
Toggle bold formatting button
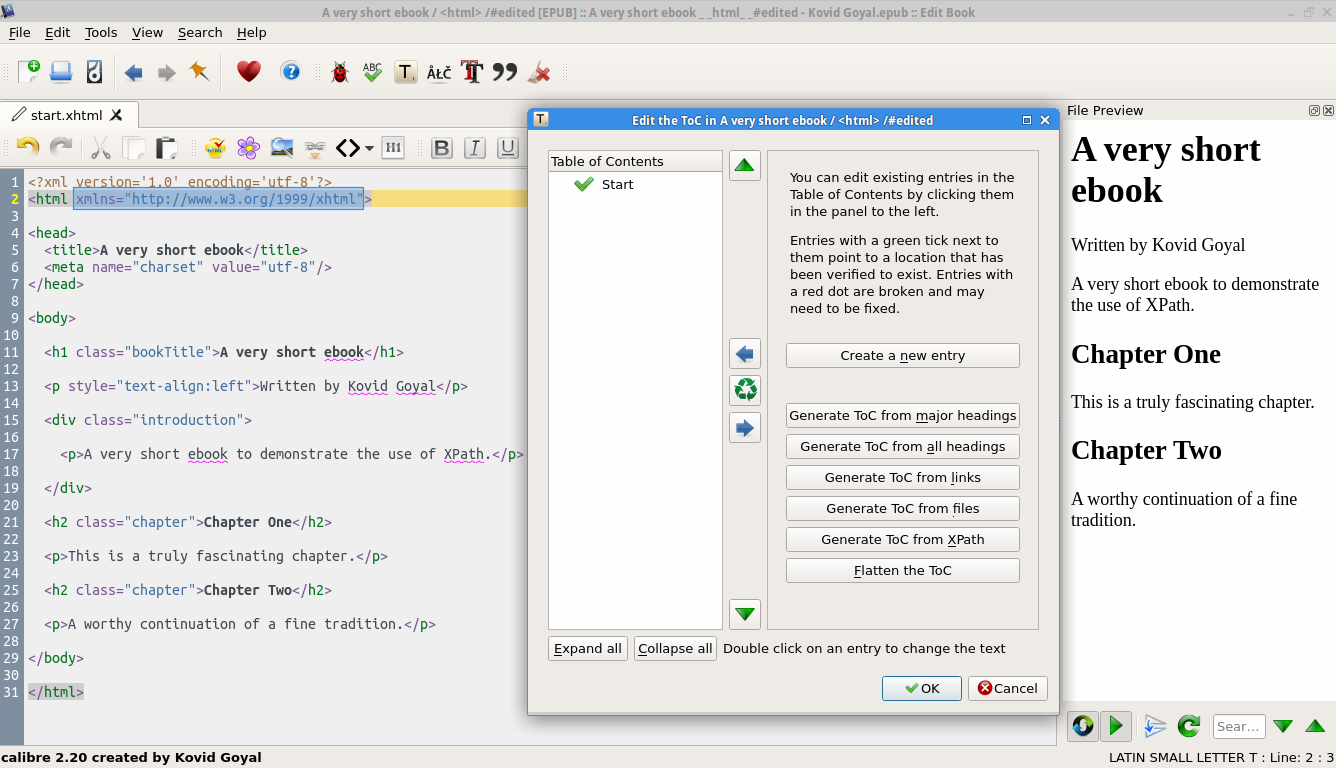click(x=441, y=148)
